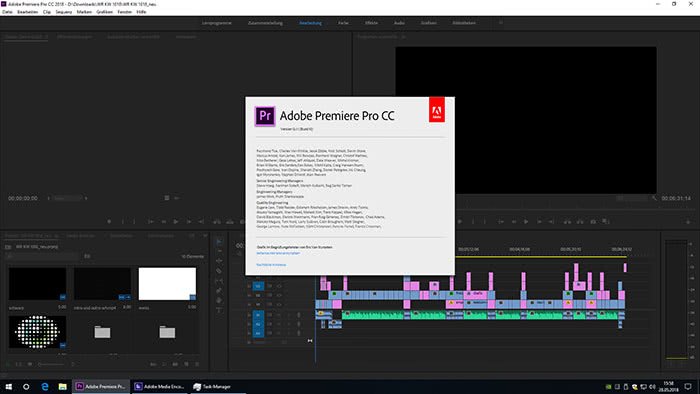Open Source monitor zoom level dropdown
Image resolution: width=700 pixels, height=394 pixels.
tap(68, 198)
